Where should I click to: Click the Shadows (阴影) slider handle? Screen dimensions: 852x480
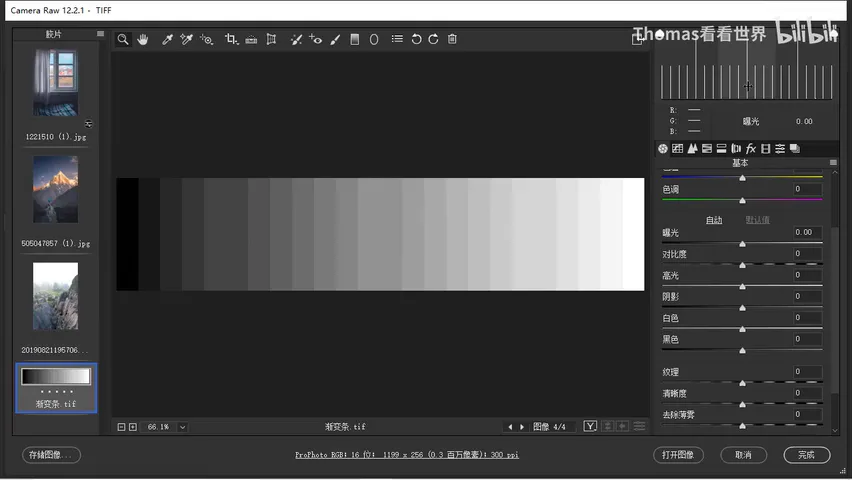(742, 308)
